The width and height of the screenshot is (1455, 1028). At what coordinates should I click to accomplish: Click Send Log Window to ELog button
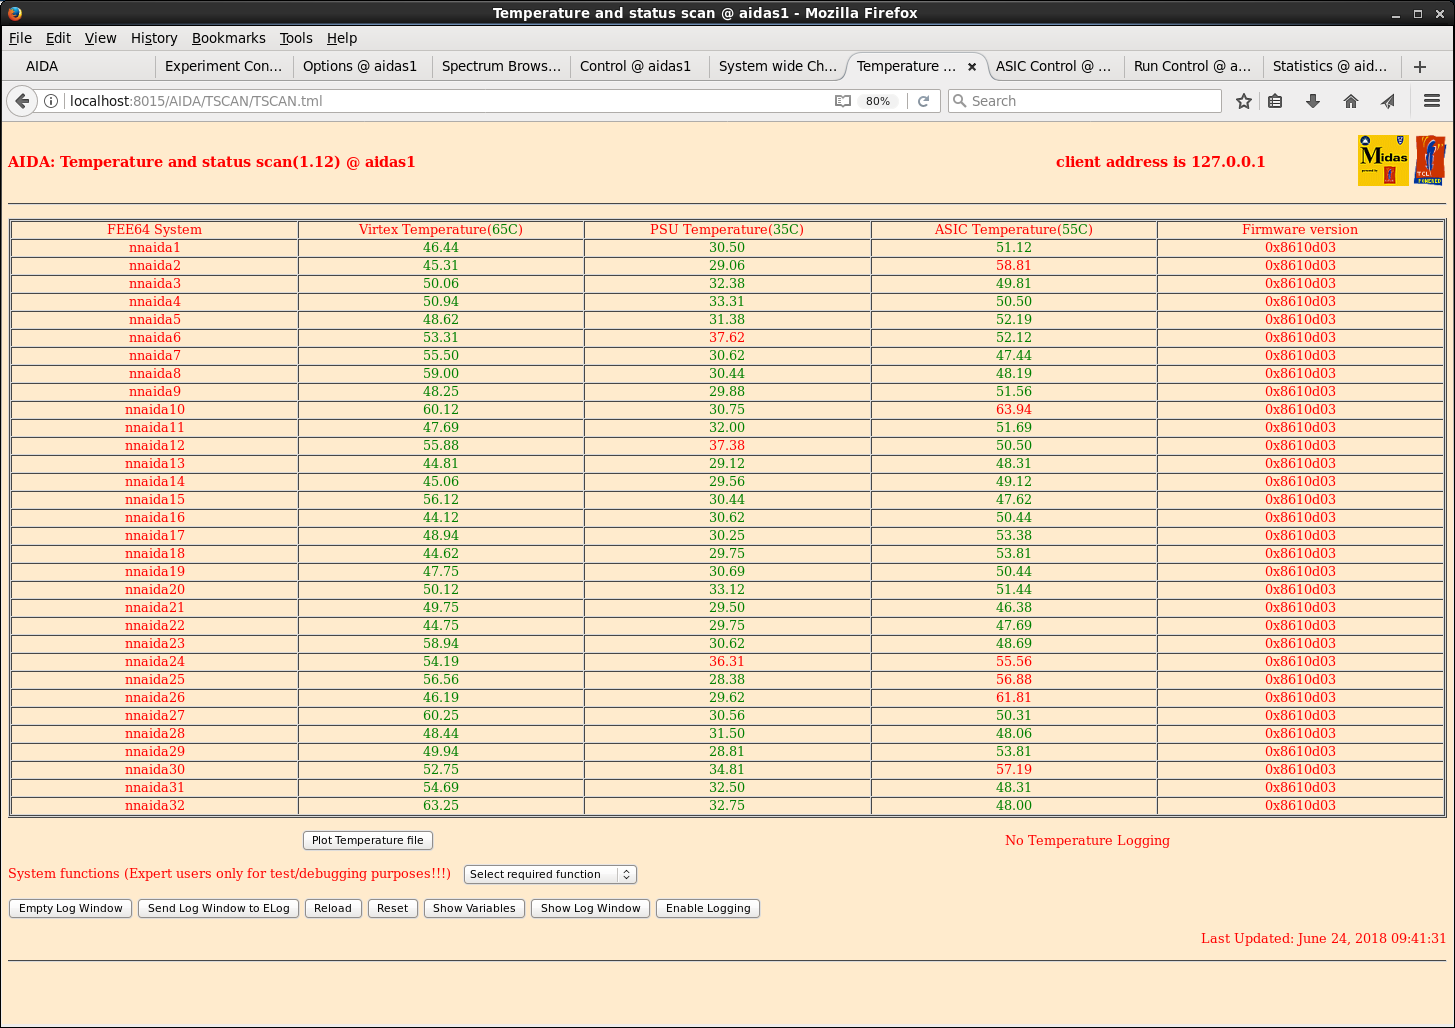219,908
